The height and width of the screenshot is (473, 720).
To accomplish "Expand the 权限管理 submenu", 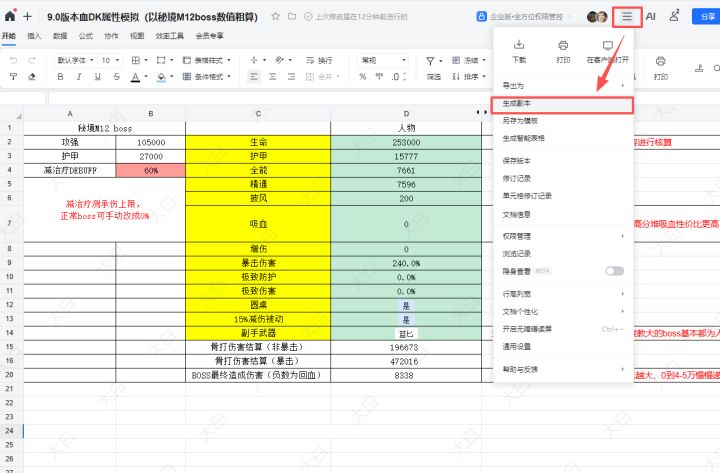I will pyautogui.click(x=563, y=236).
